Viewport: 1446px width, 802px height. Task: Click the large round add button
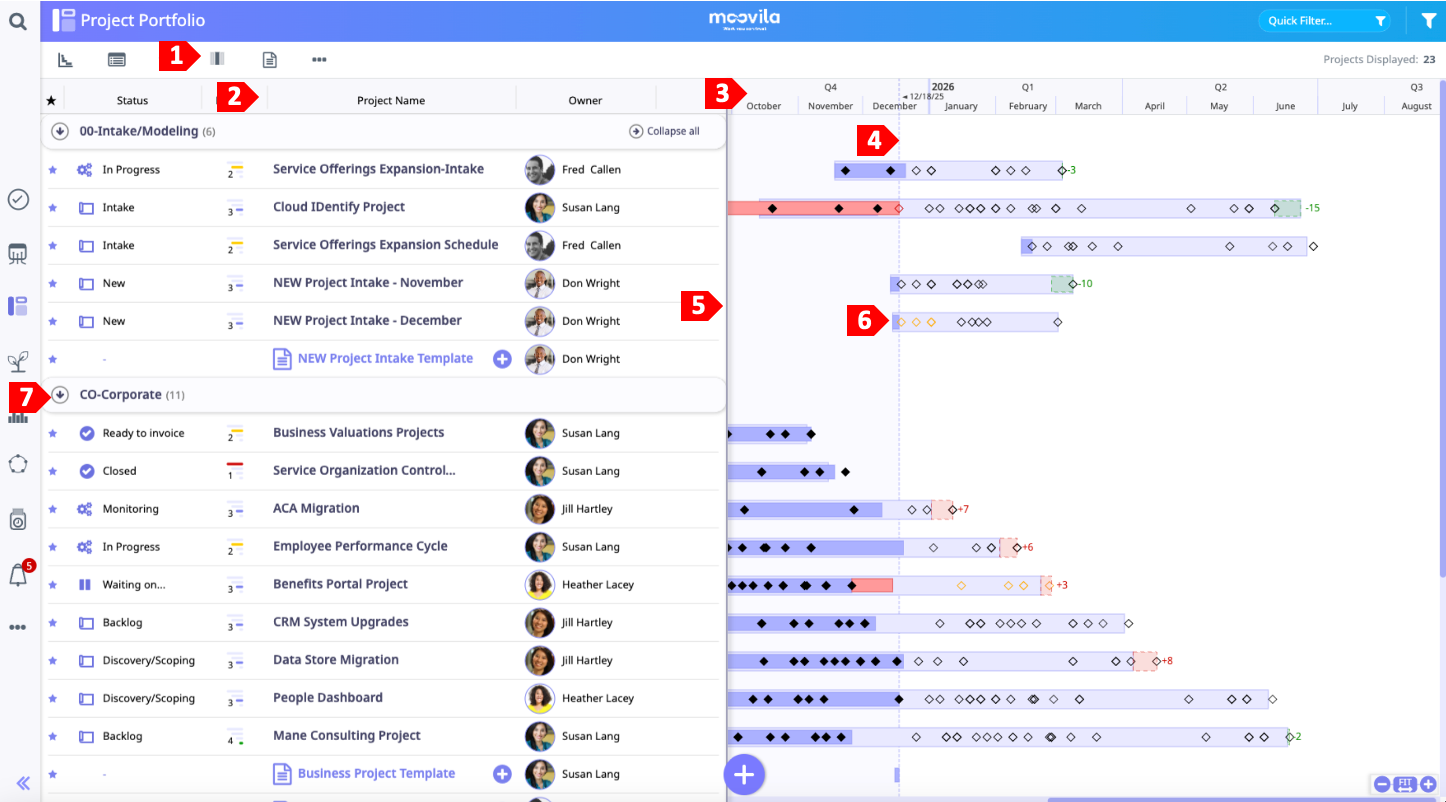744,774
